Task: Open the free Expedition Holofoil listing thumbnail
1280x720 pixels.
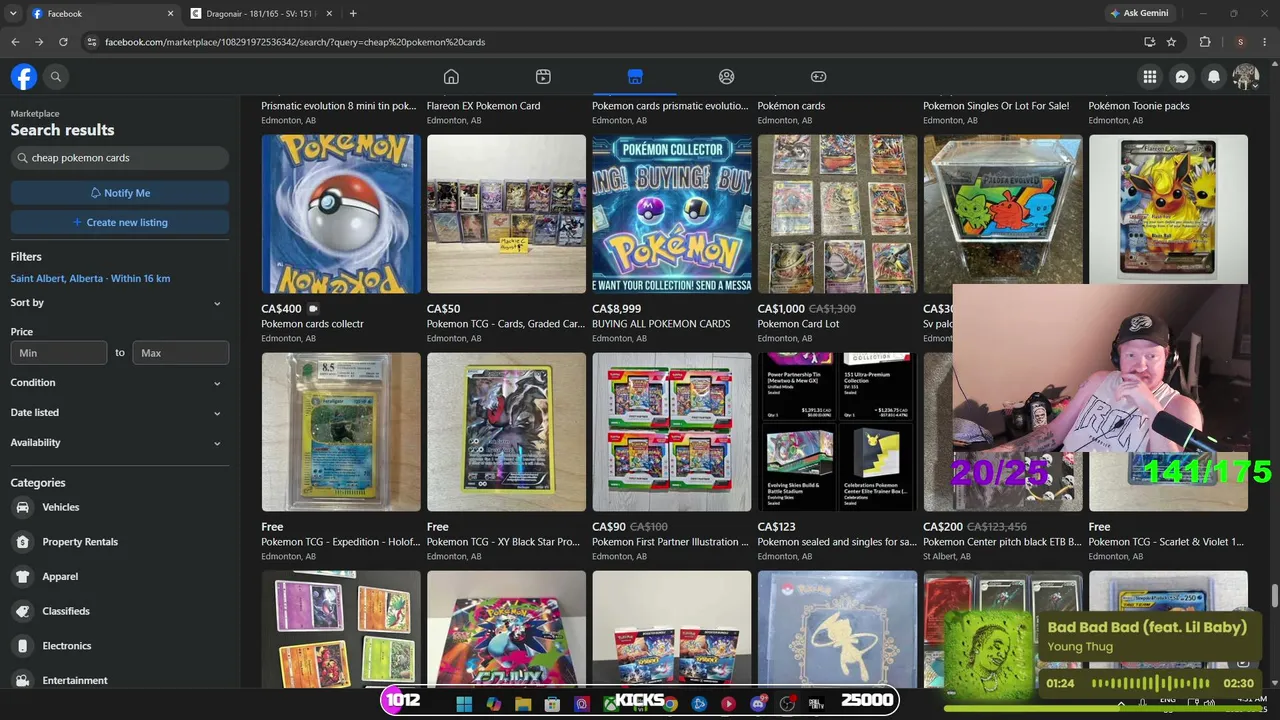Action: tap(341, 432)
